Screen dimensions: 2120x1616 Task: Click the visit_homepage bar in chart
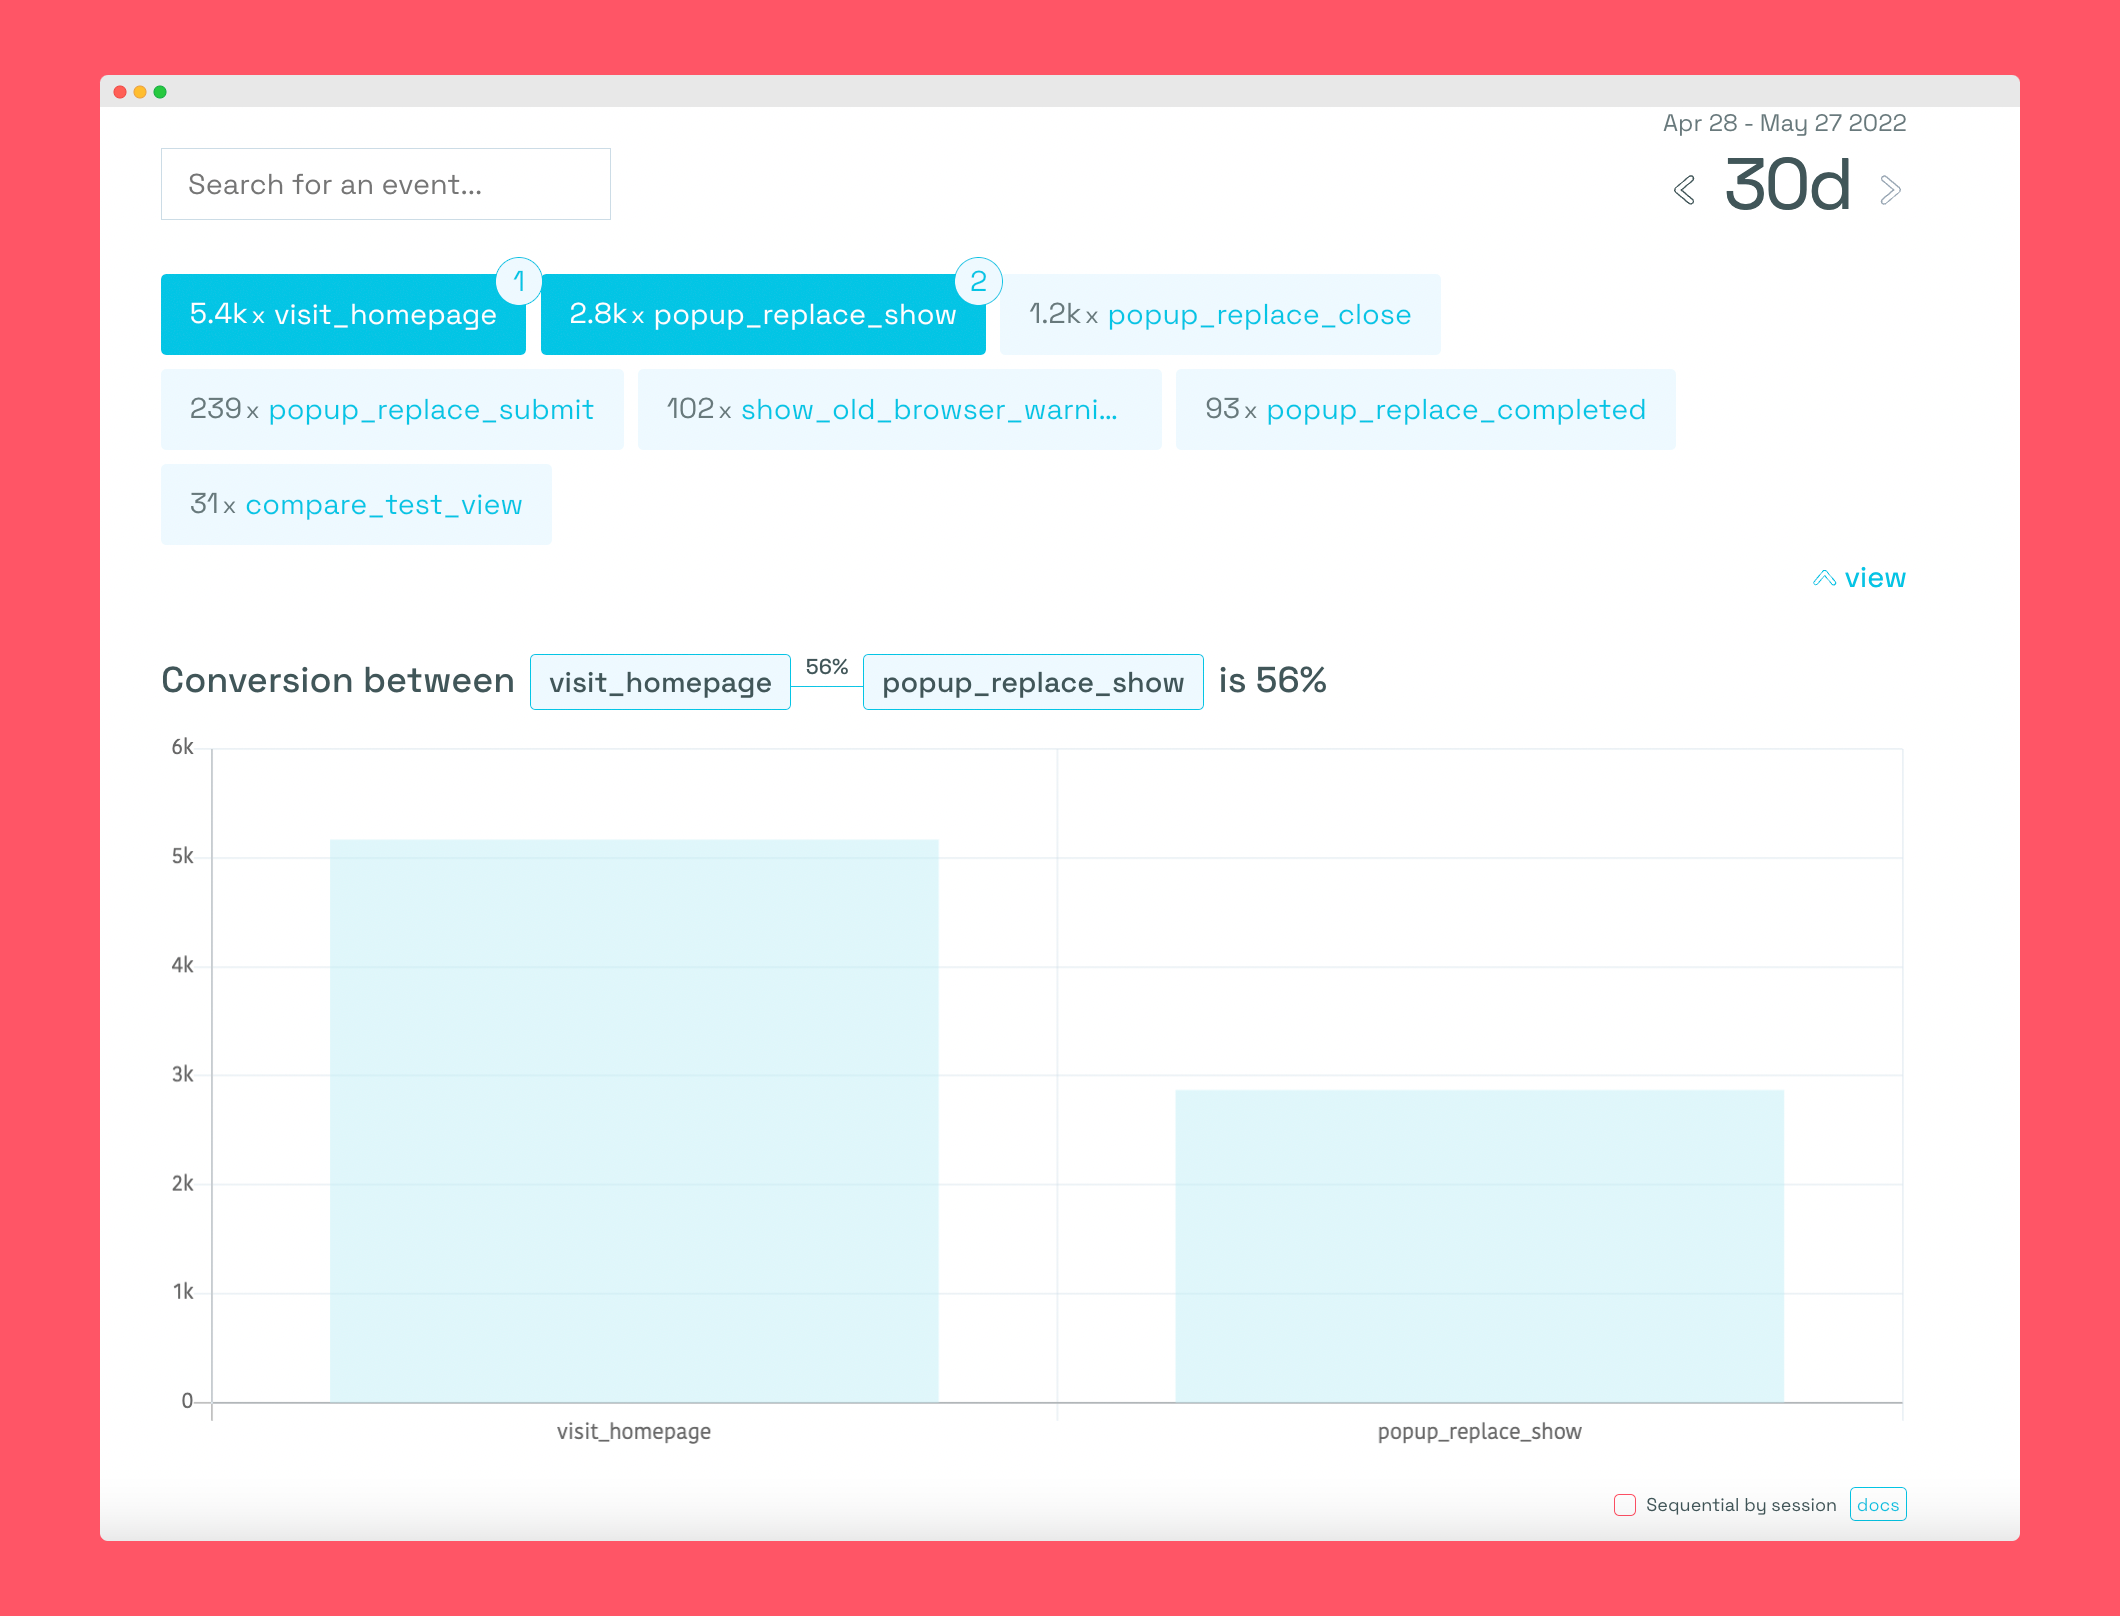click(634, 1120)
